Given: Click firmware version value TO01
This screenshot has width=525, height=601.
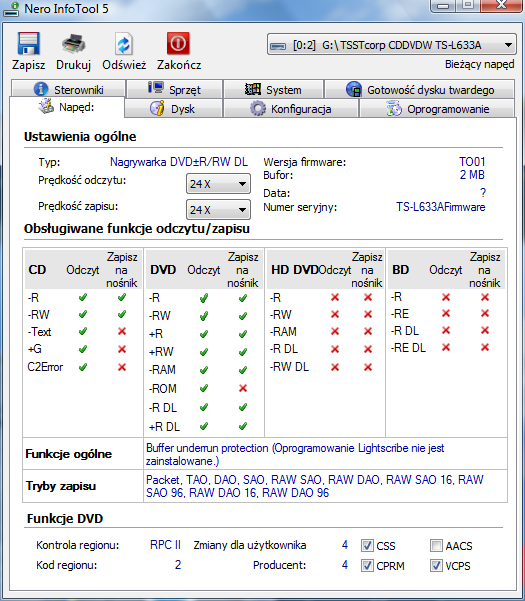Looking at the screenshot, I should coord(472,161).
